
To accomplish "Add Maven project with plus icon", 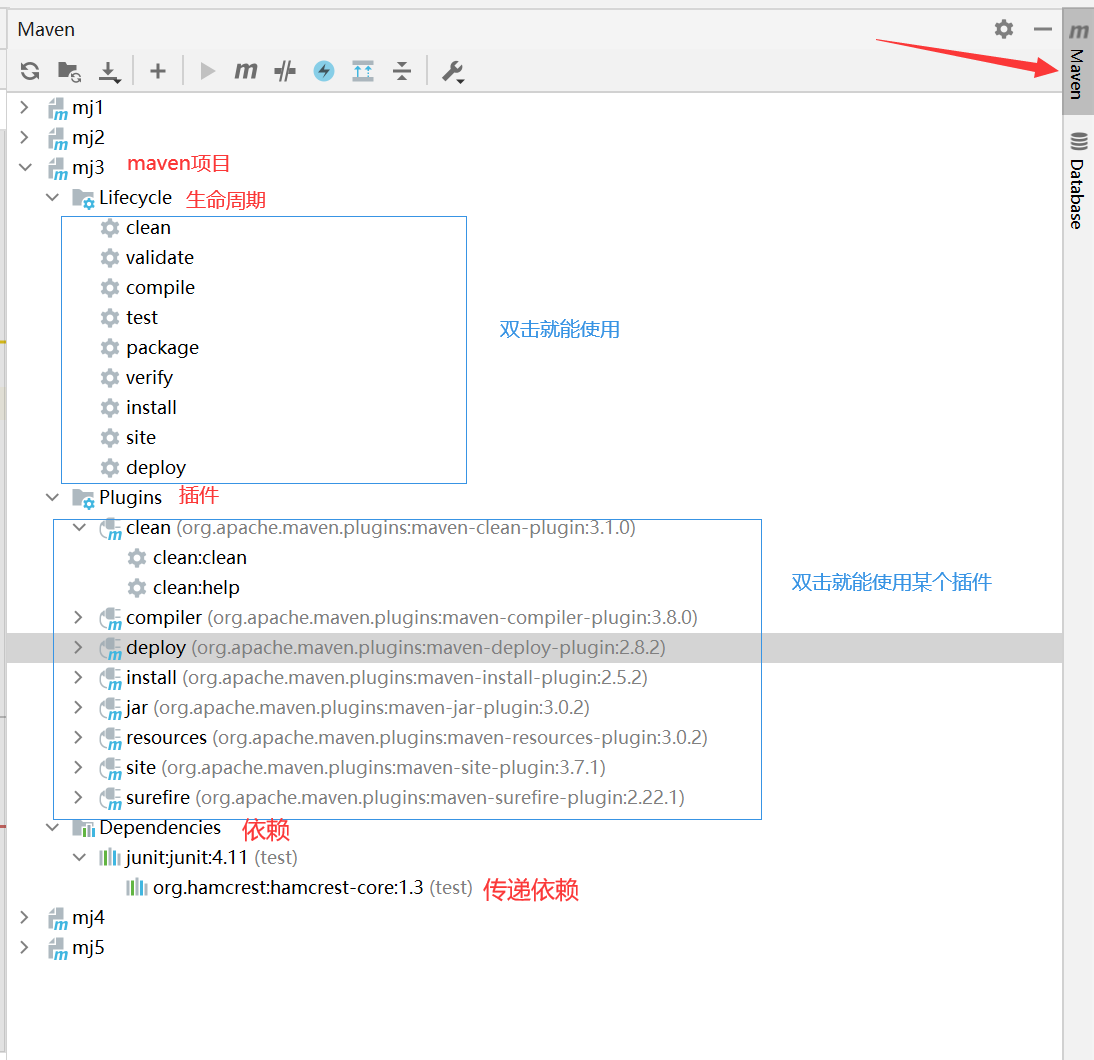I will coord(158,70).
